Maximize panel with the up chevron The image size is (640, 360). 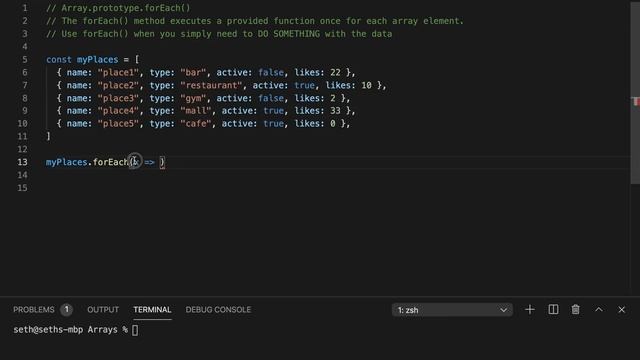click(x=599, y=310)
